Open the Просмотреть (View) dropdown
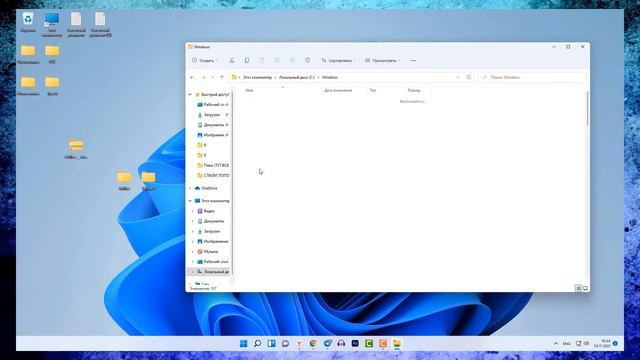Image resolution: width=640 pixels, height=360 pixels. [x=382, y=60]
